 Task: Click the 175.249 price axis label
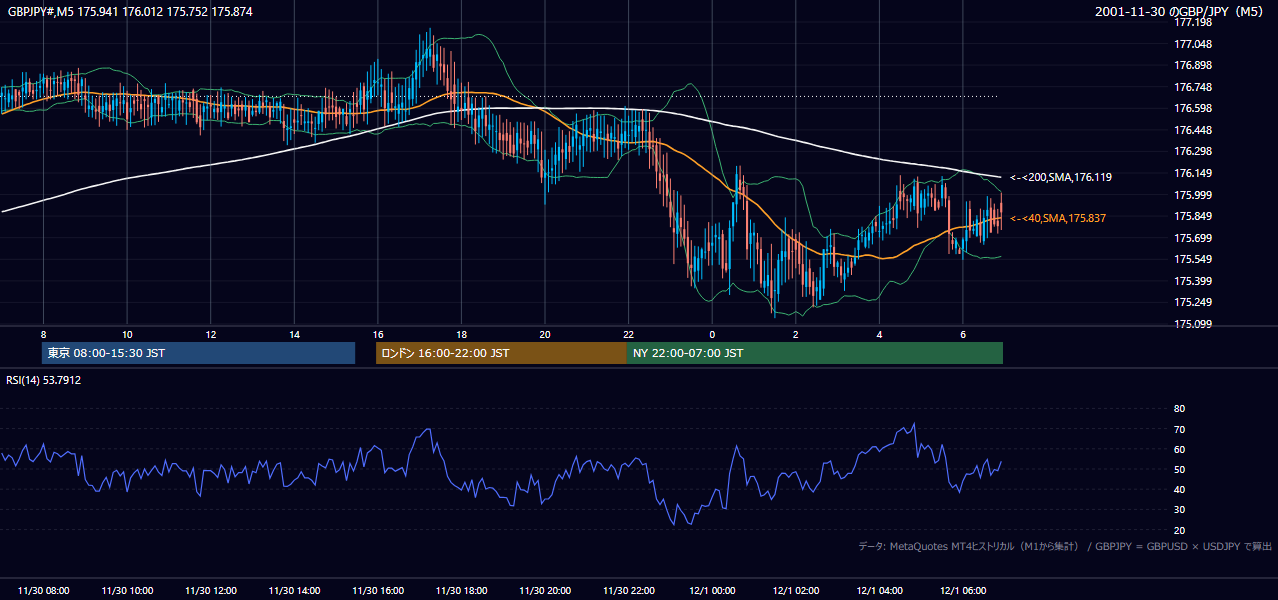1193,303
